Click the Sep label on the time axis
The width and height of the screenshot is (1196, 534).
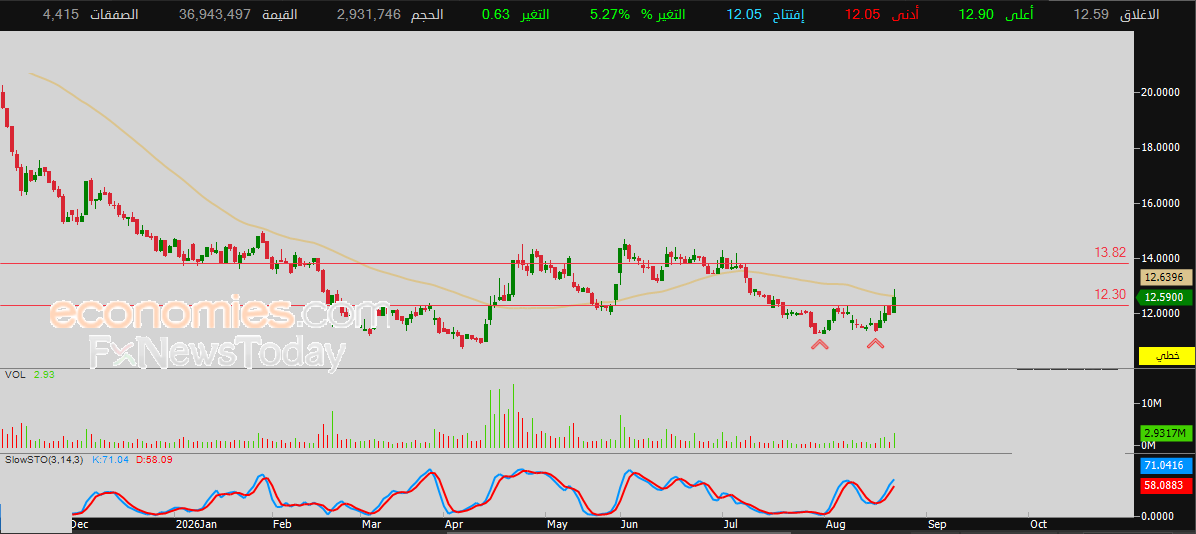[937, 525]
